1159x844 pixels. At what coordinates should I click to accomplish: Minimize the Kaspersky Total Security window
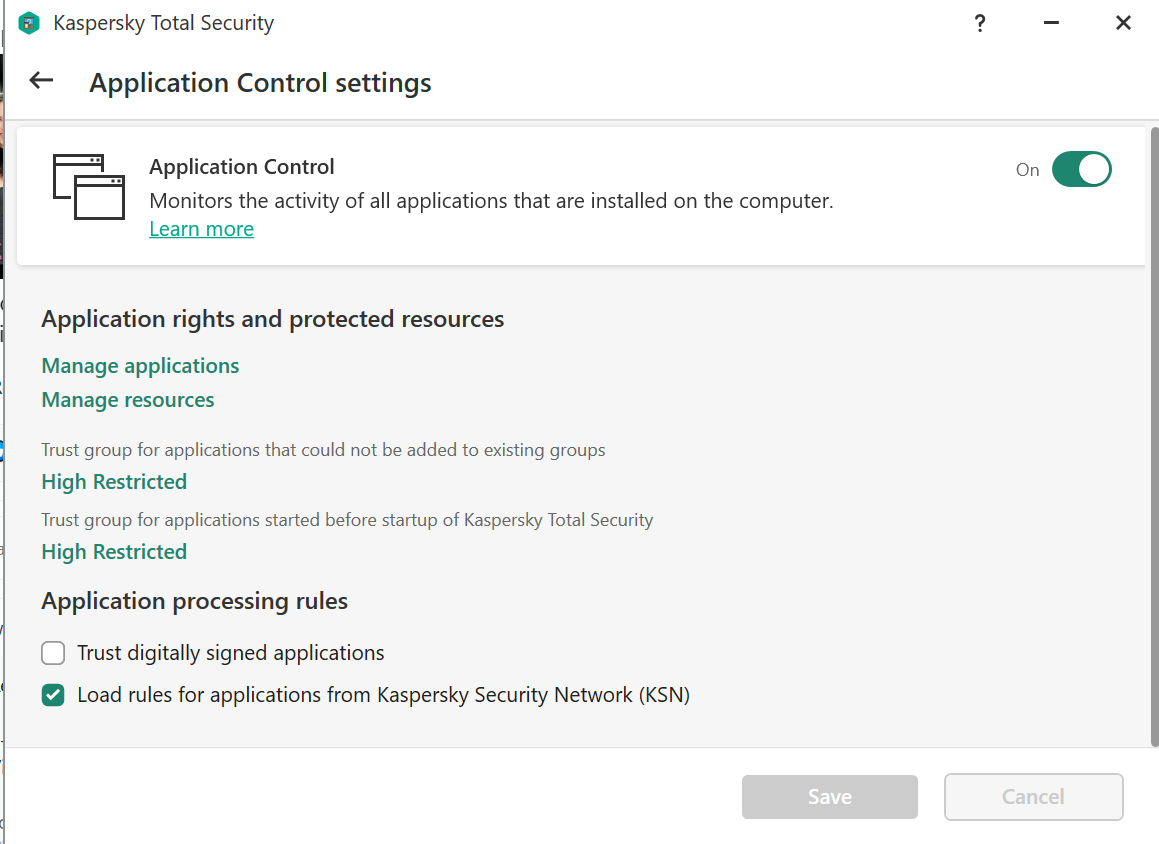tap(1051, 23)
